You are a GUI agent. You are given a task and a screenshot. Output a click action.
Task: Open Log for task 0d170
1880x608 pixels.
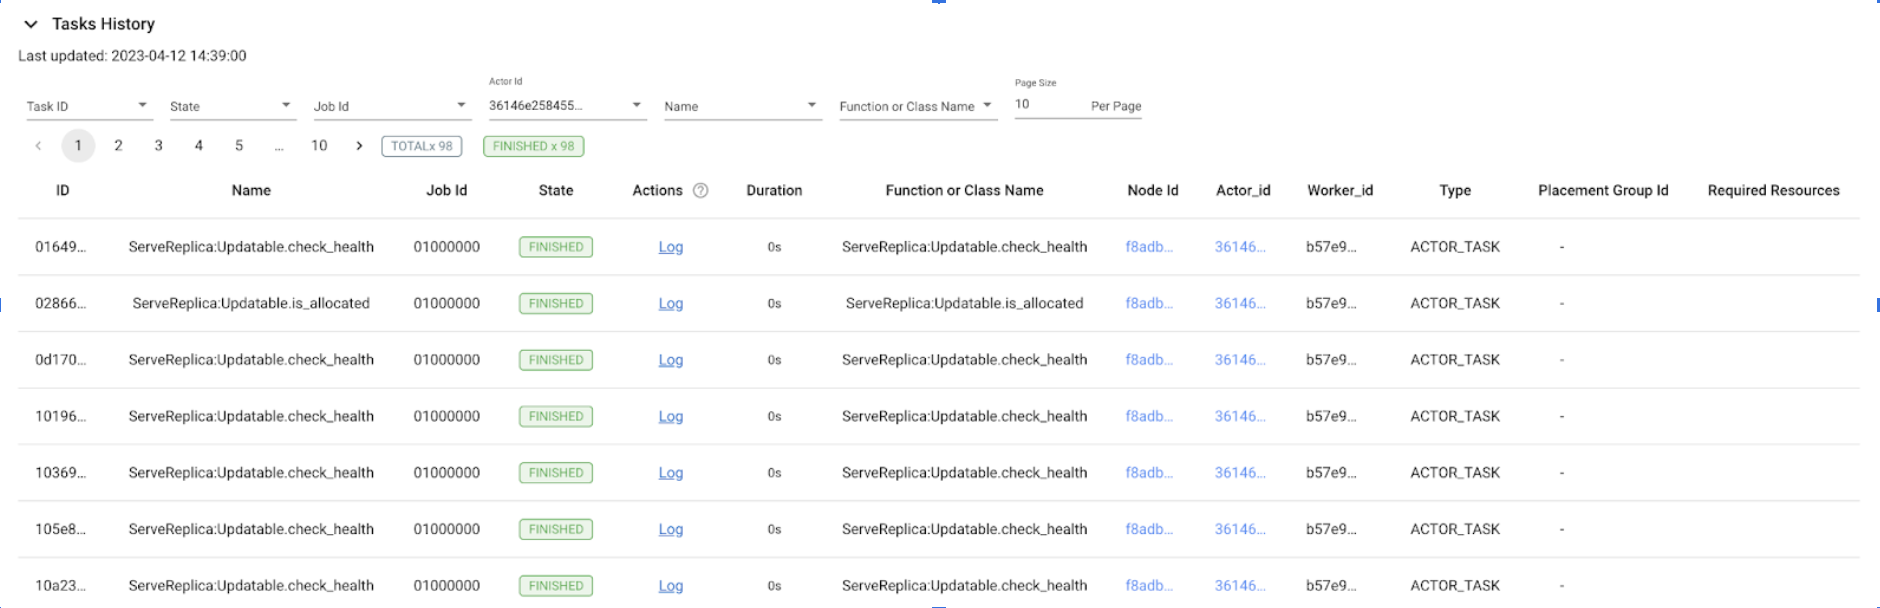671,360
